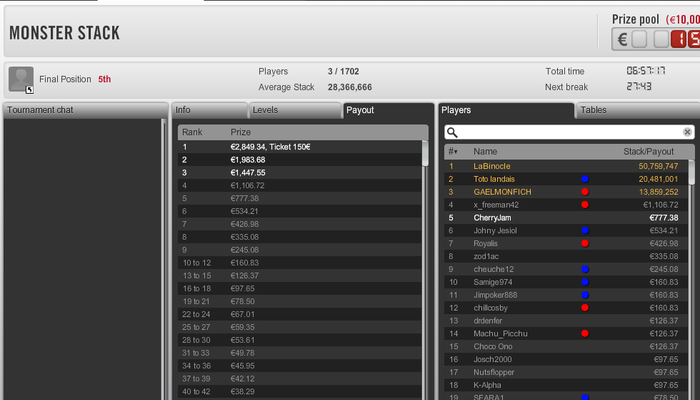Image resolution: width=700 pixels, height=400 pixels.
Task: Click the red dot beside chillcosby
Action: coord(585,308)
